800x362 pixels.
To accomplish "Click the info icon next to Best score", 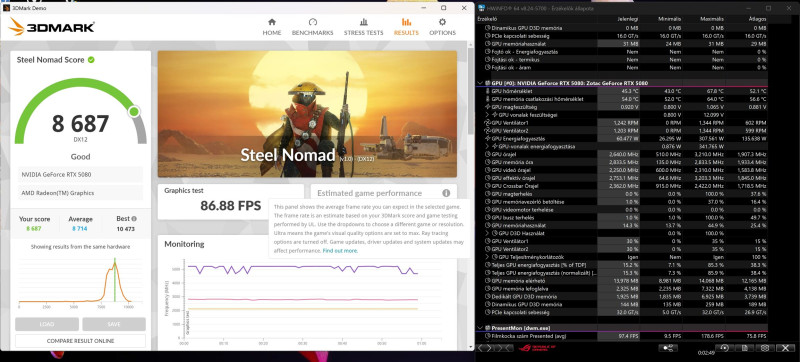I will click(134, 218).
